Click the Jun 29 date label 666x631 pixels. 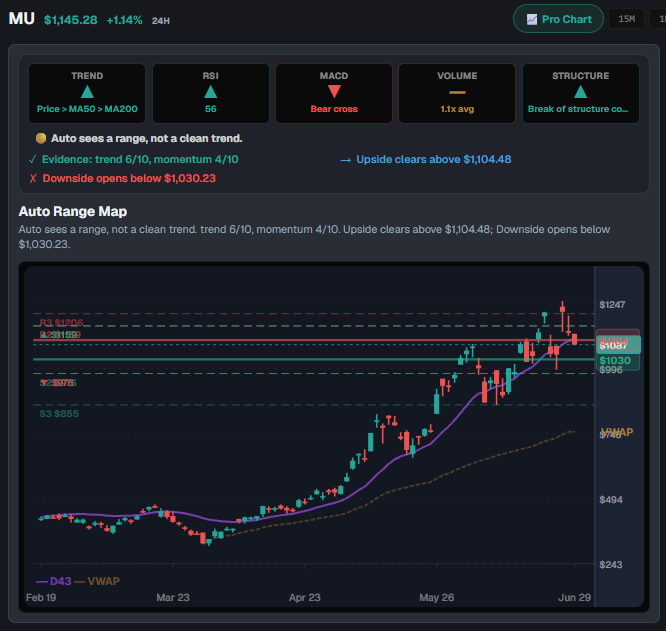coord(574,597)
